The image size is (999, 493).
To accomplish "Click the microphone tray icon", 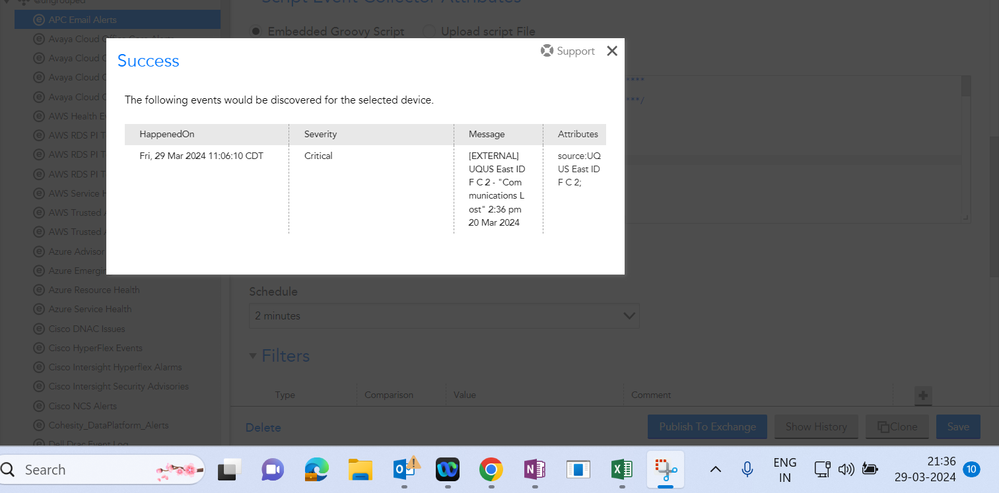I will coord(747,469).
